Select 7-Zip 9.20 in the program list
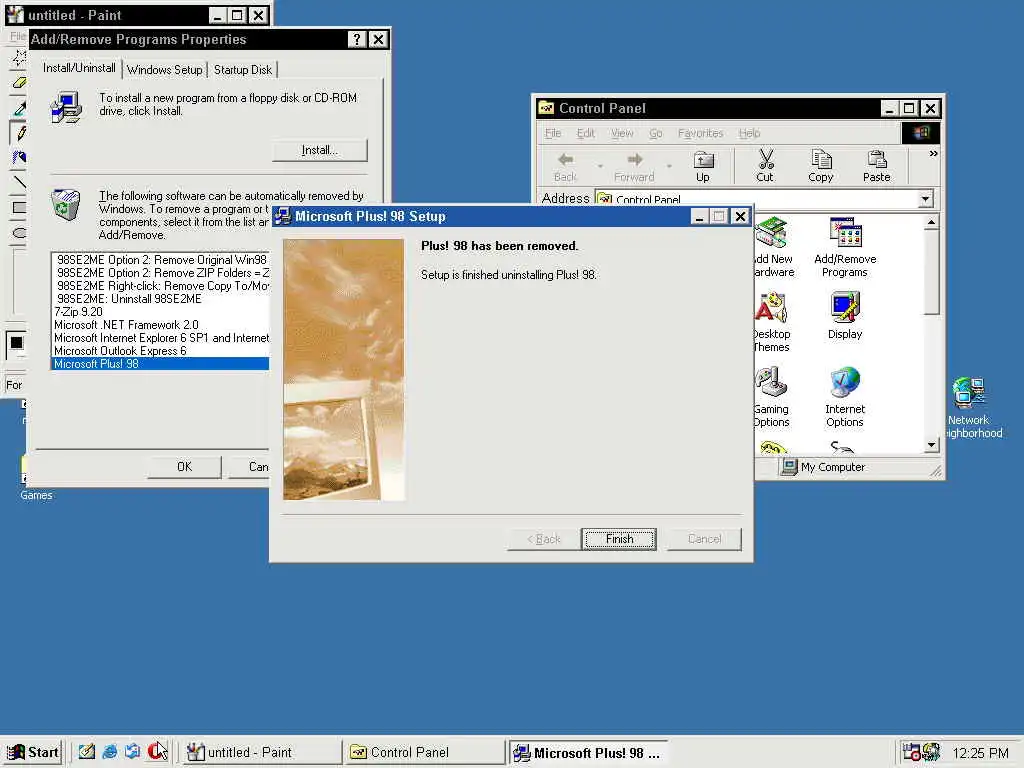The height and width of the screenshot is (768, 1024). tap(160, 312)
